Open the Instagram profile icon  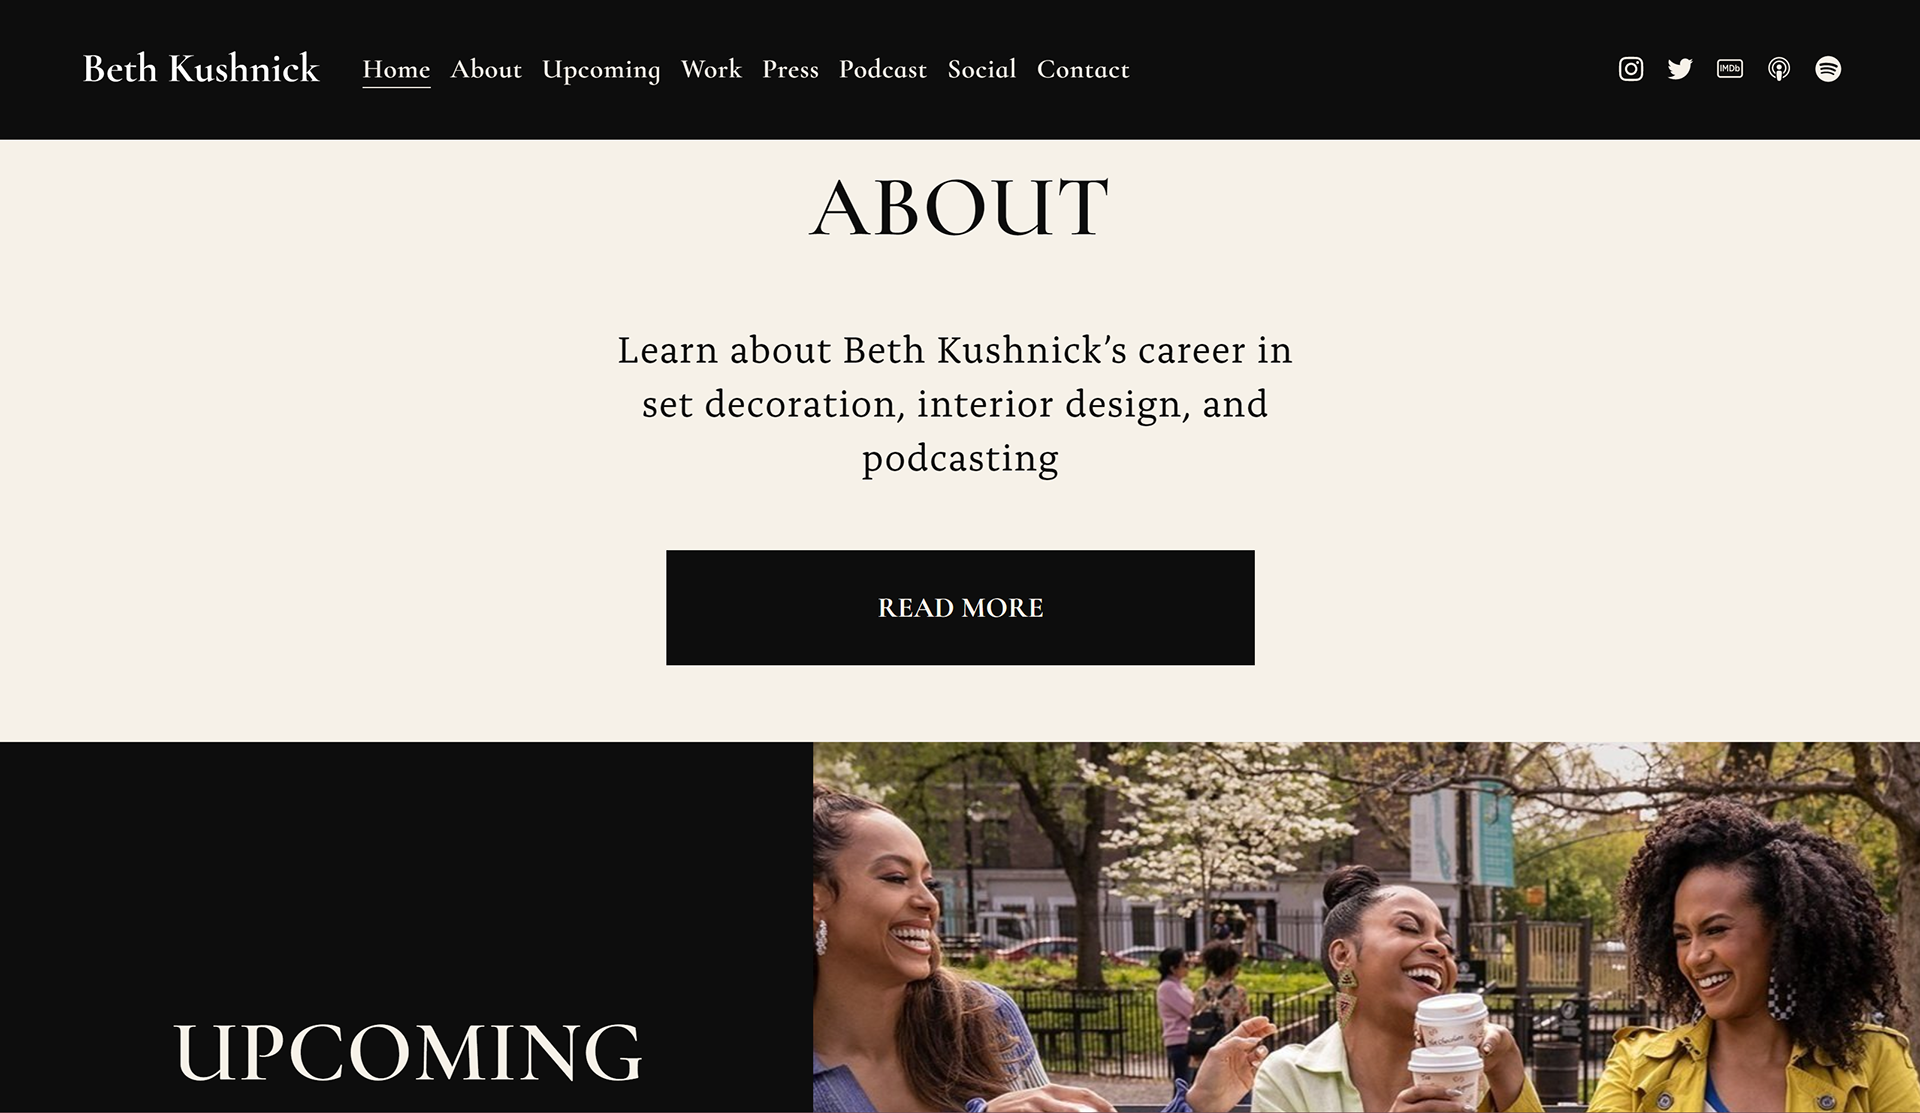click(x=1631, y=69)
